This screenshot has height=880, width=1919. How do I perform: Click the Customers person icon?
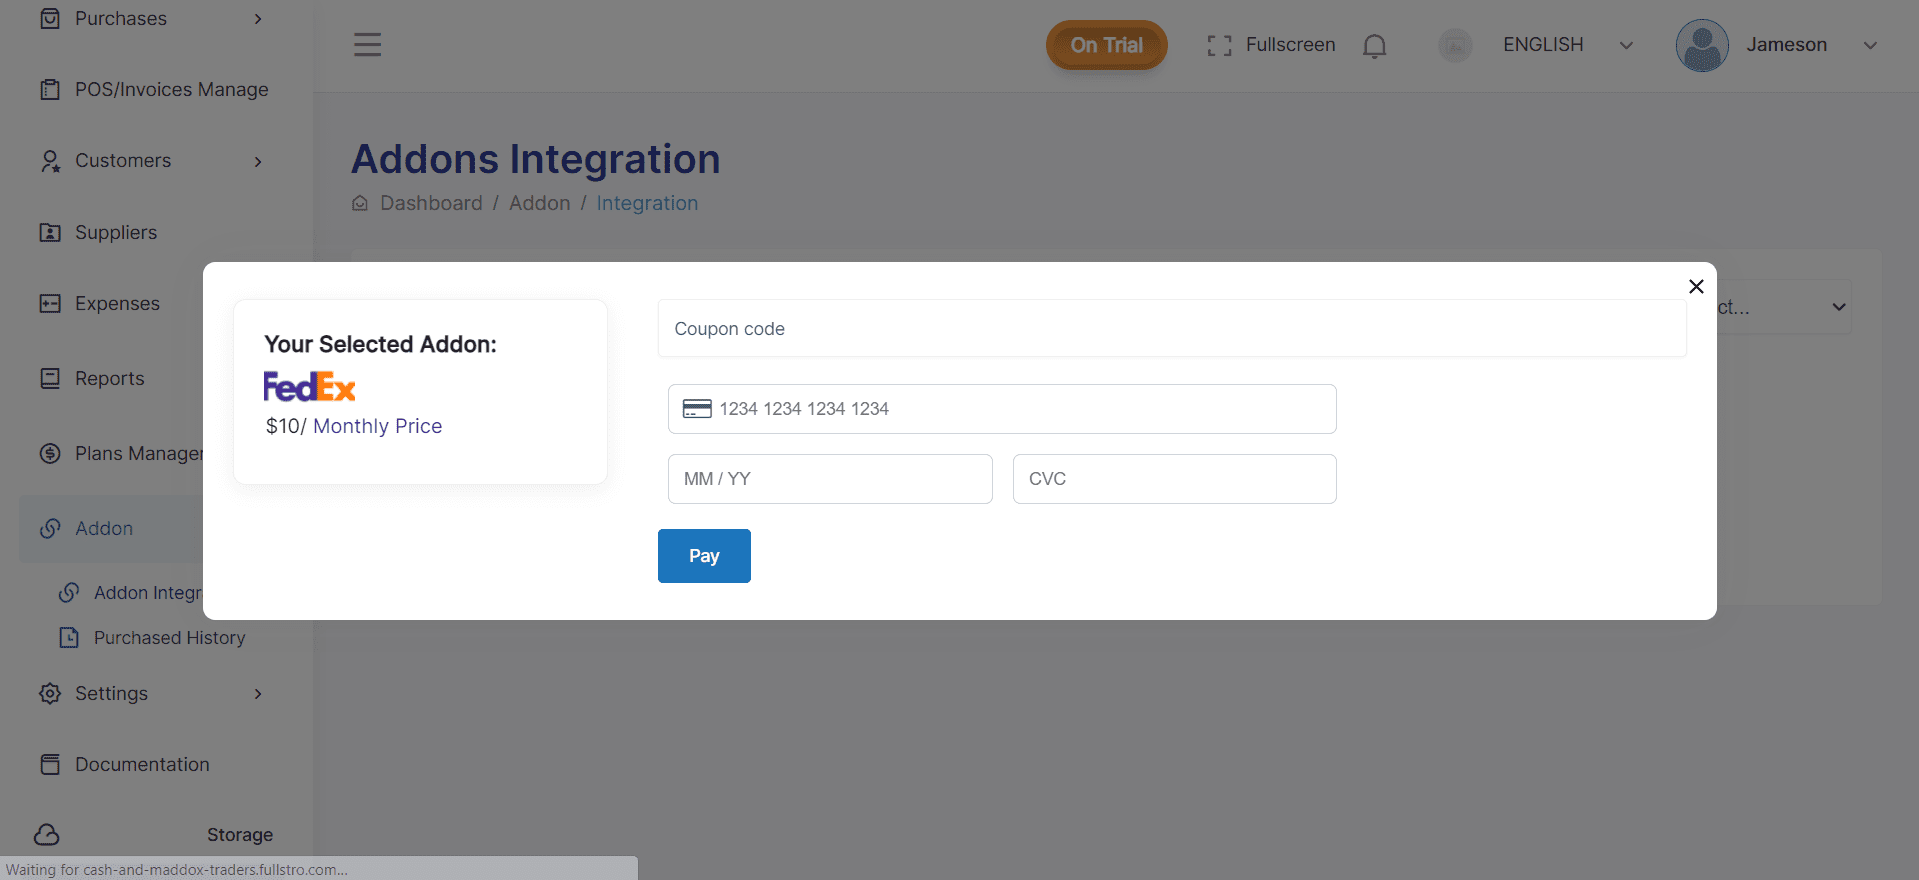50,161
